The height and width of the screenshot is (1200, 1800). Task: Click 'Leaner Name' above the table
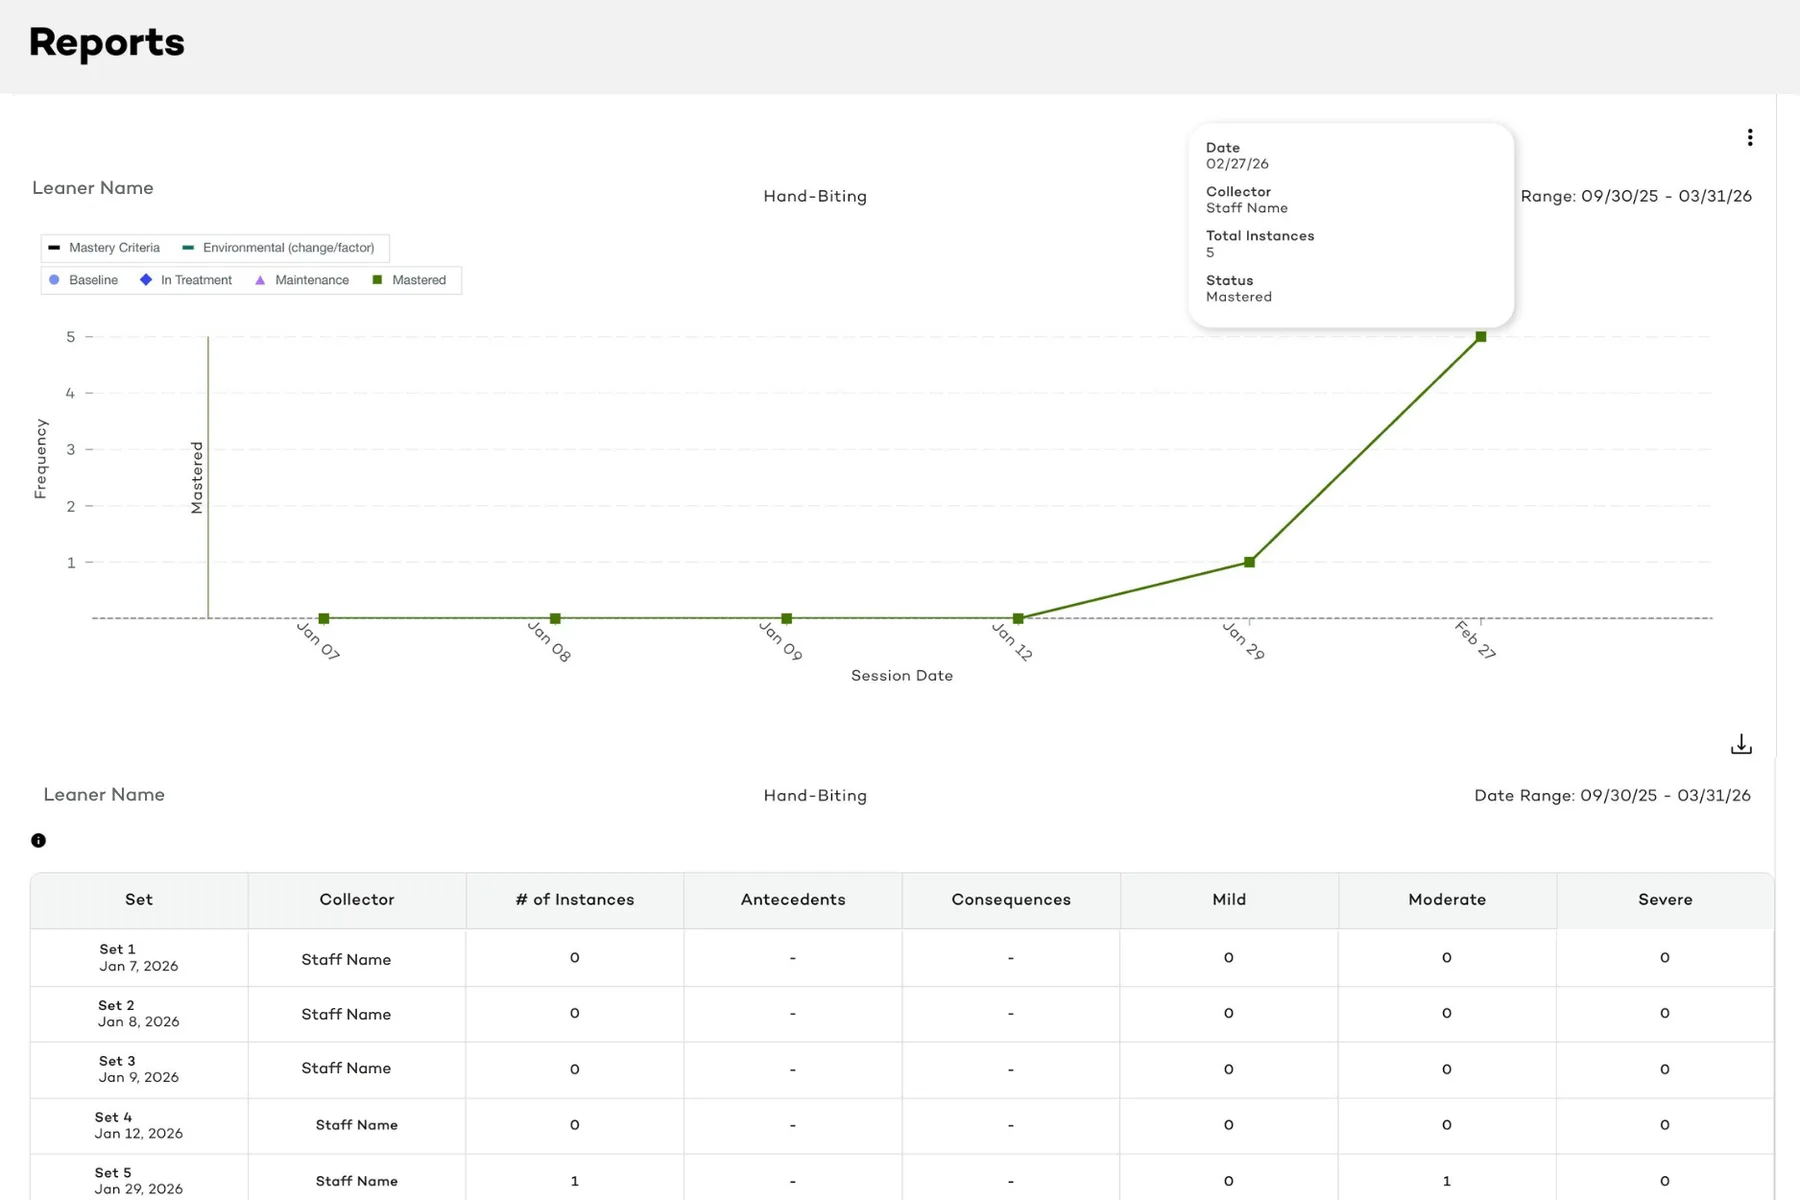pos(104,795)
